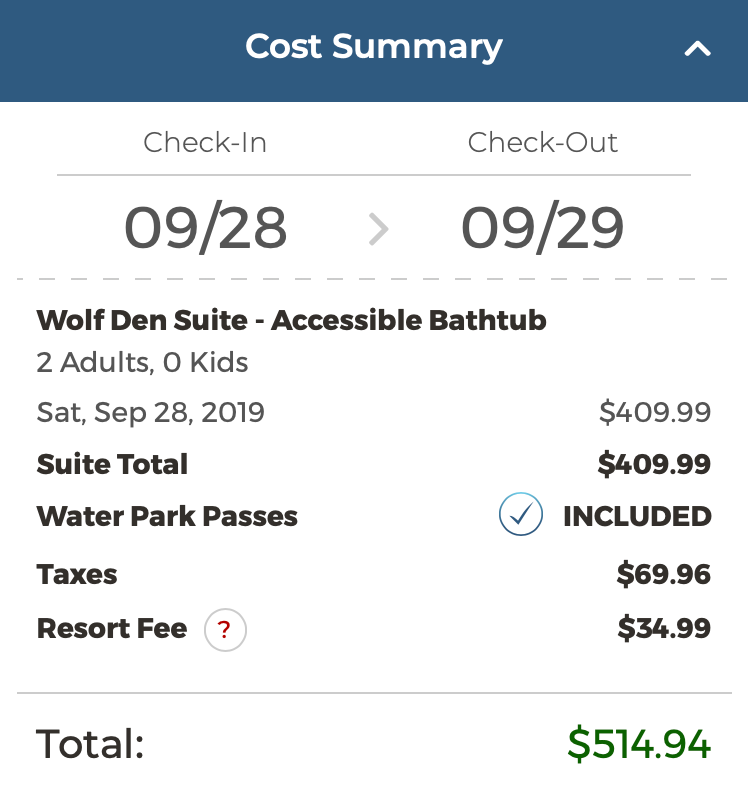This screenshot has height=792, width=748.
Task: Click the Water Park Passes label
Action: (x=167, y=516)
